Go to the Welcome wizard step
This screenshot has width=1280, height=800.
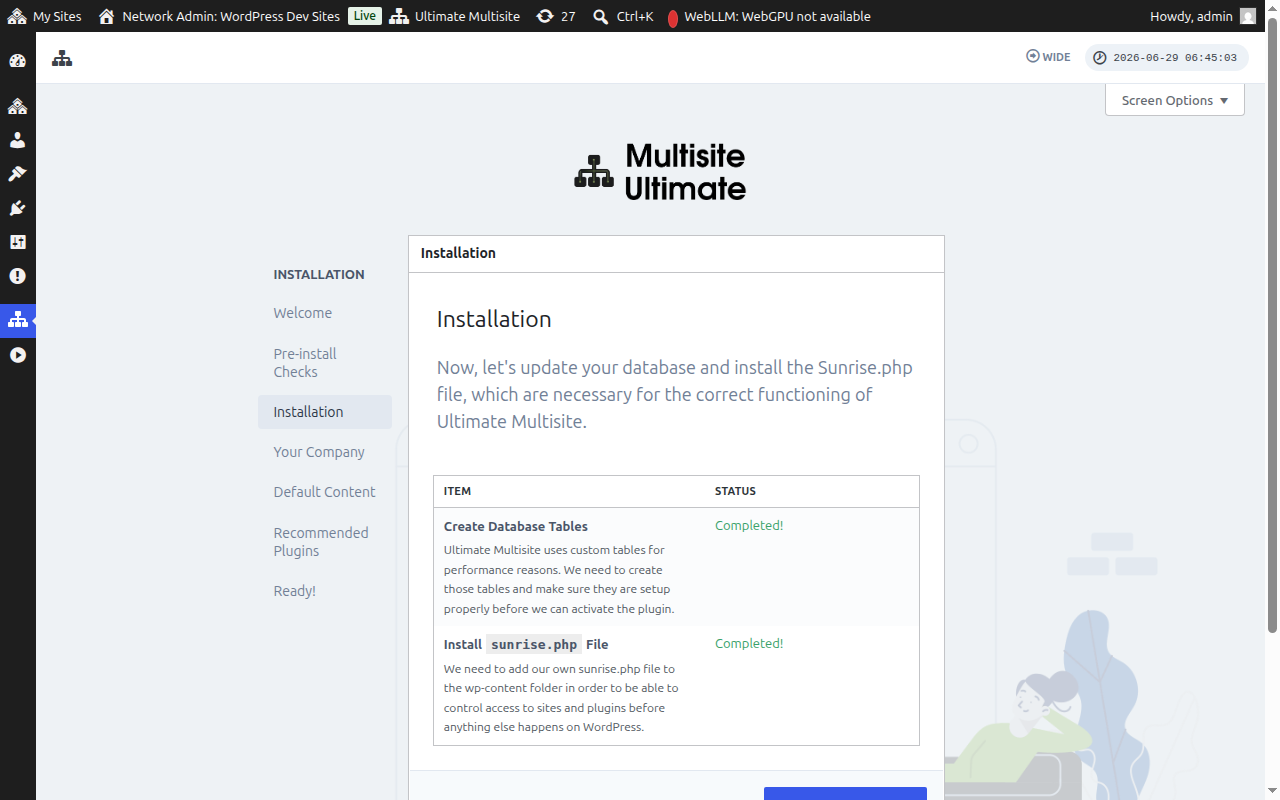coord(303,313)
